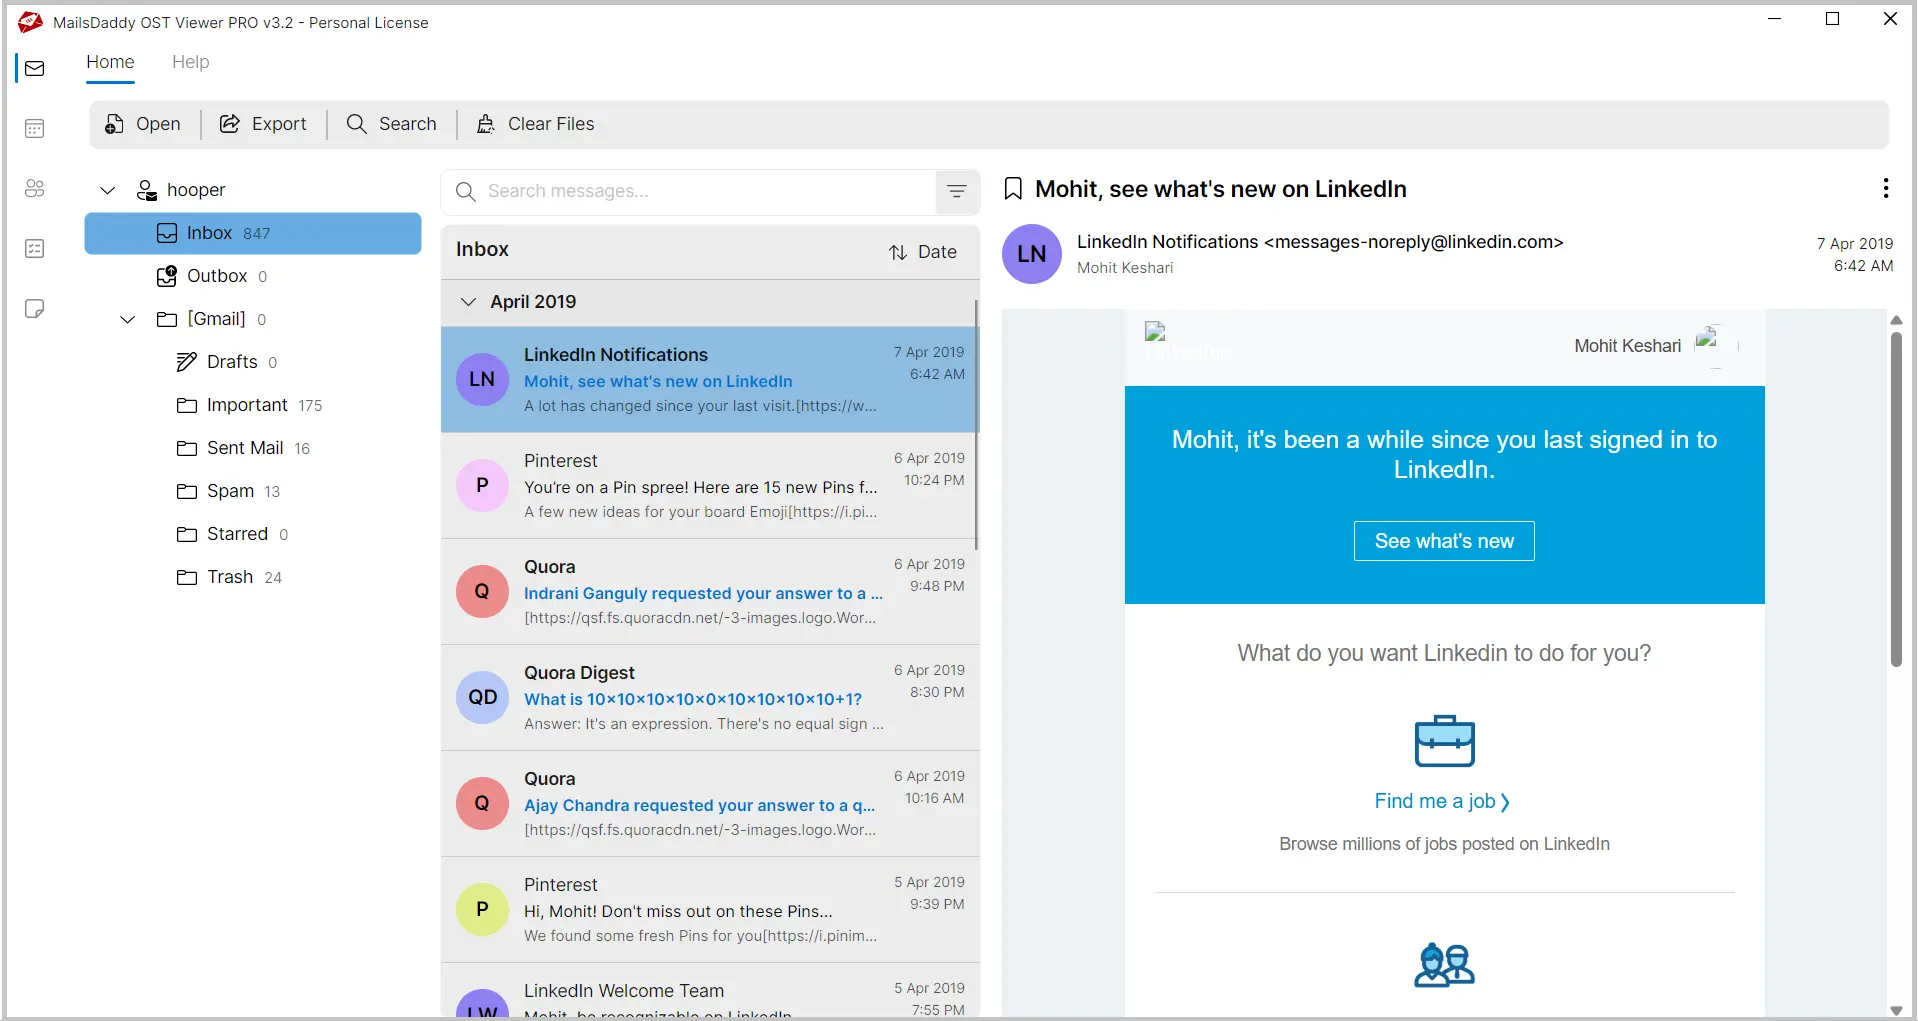Image resolution: width=1918 pixels, height=1021 pixels.
Task: Open the message filter options icon
Action: 957,191
